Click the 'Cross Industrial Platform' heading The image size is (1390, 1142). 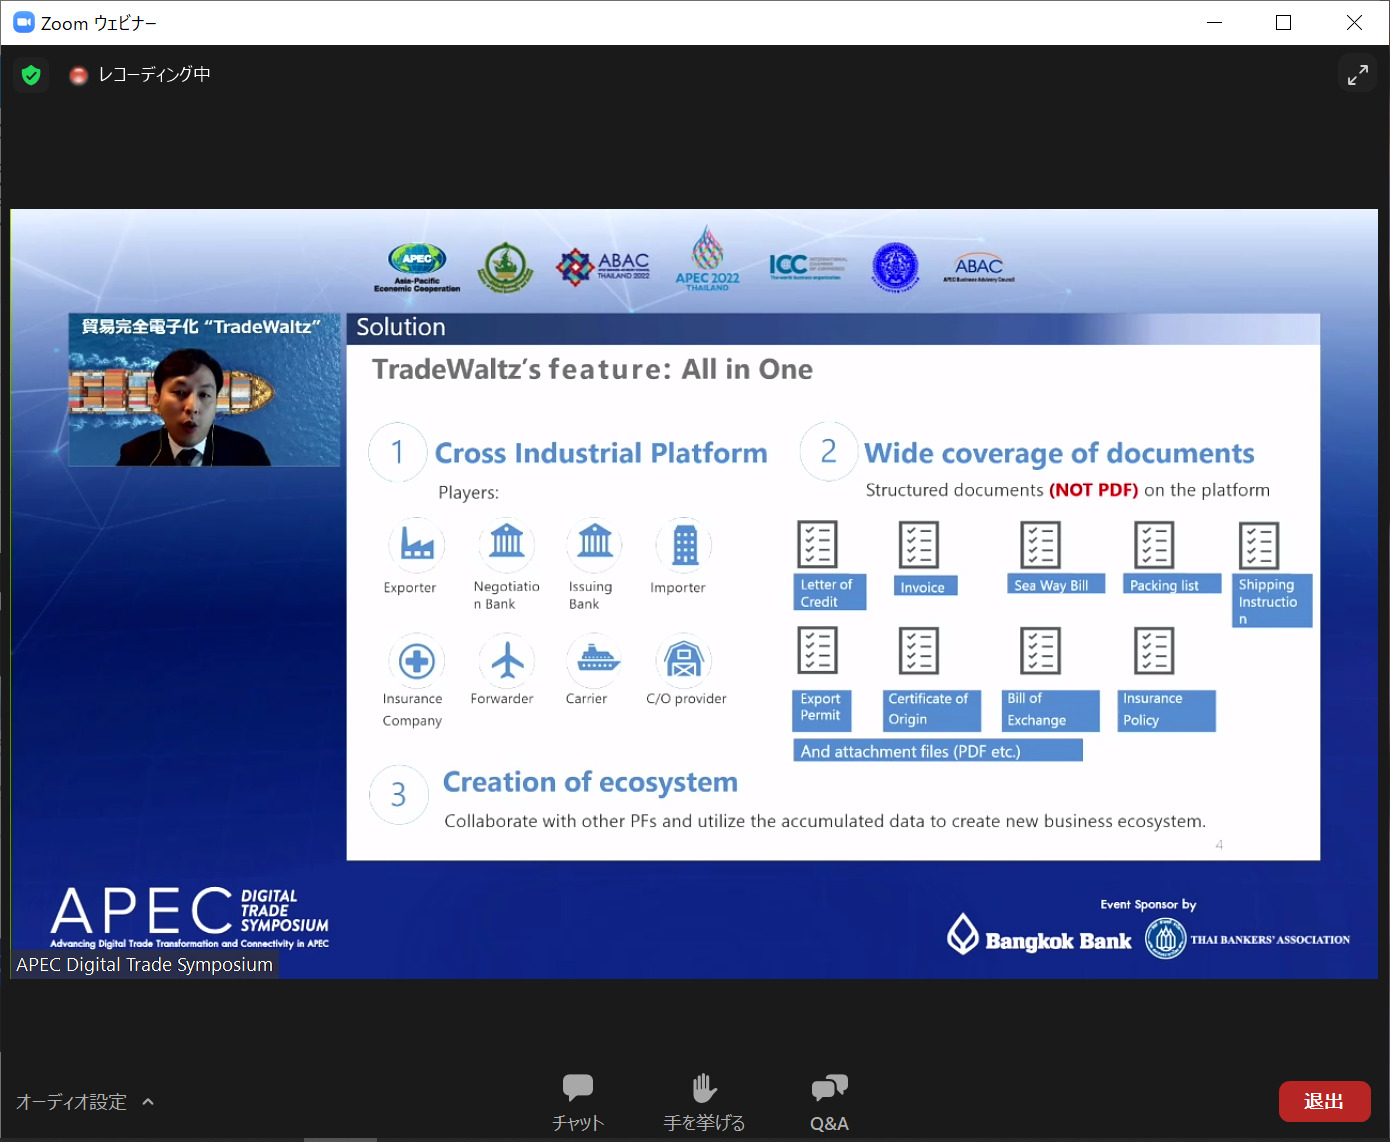pos(601,453)
